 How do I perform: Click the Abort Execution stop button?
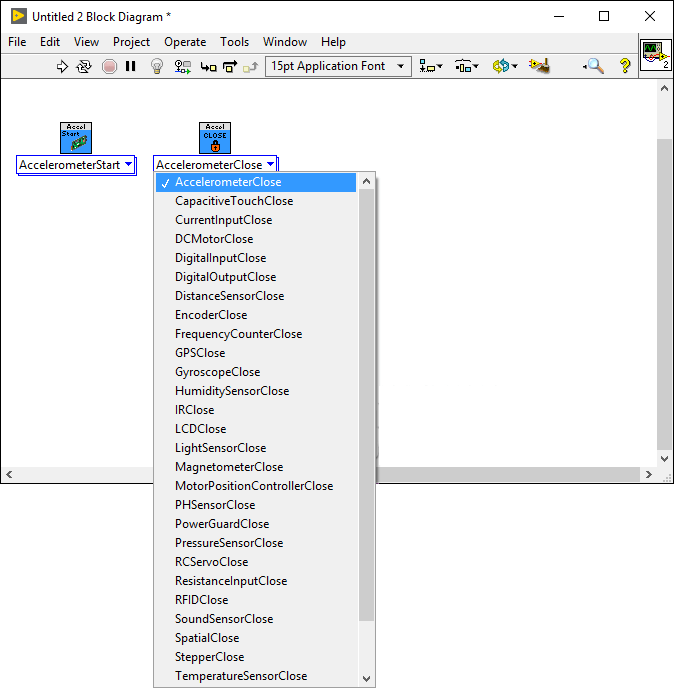(x=109, y=67)
